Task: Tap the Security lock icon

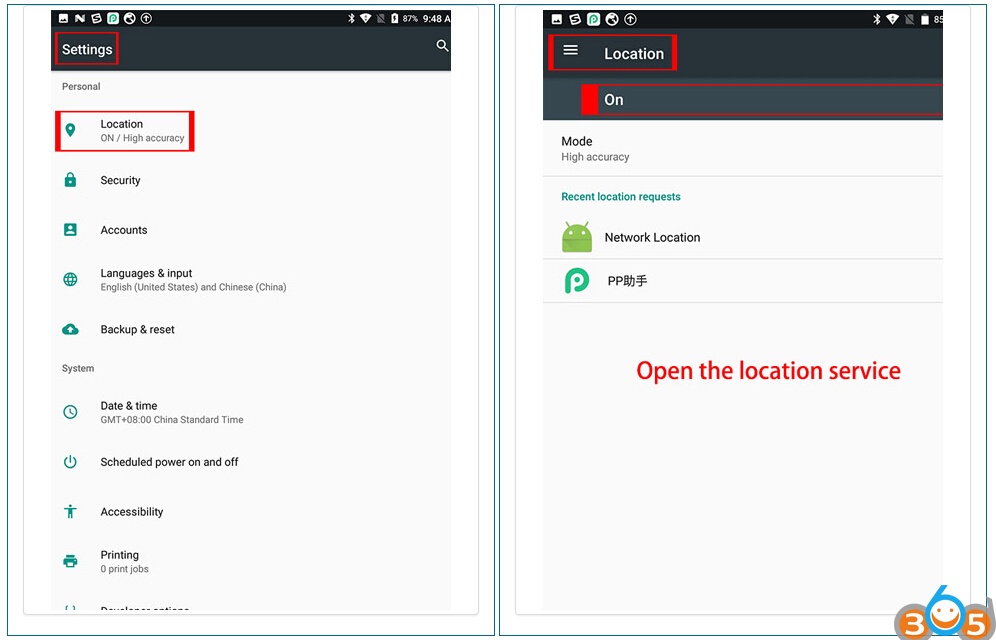Action: 70,180
